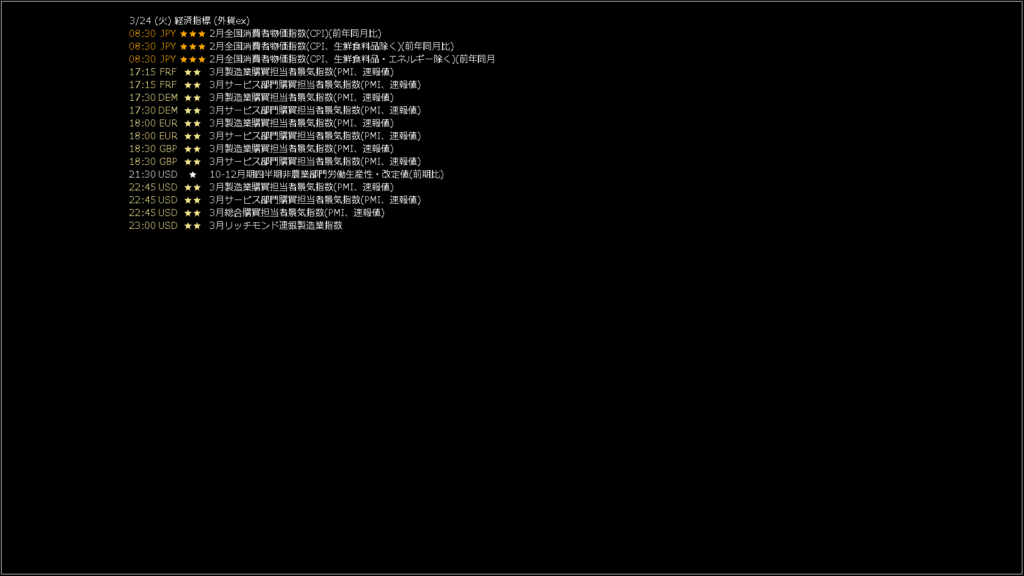Open the 10-12月期四半期非農業部門労働生産性 entry
This screenshot has height=576, width=1024.
327,174
